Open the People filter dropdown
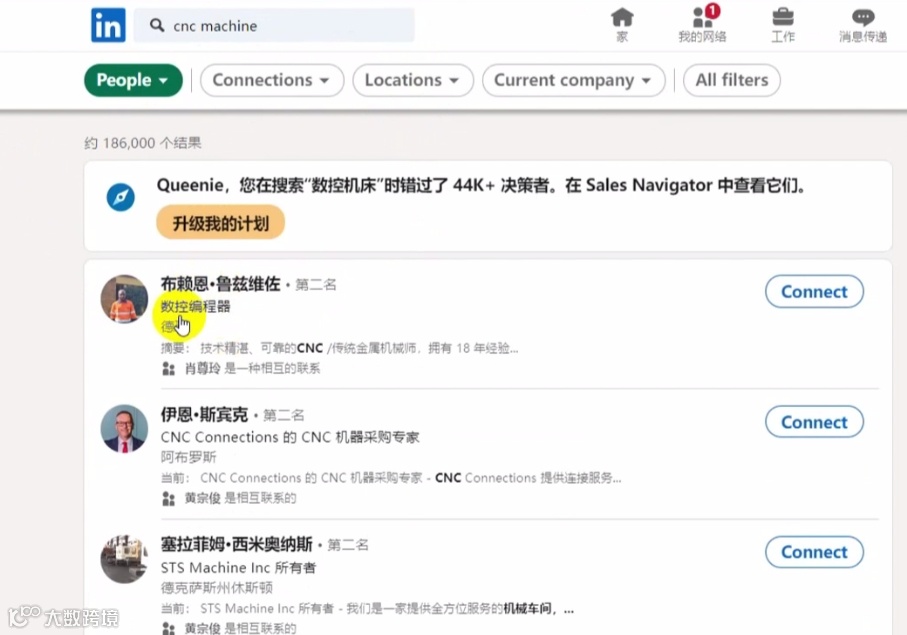This screenshot has height=635, width=907. pos(133,80)
